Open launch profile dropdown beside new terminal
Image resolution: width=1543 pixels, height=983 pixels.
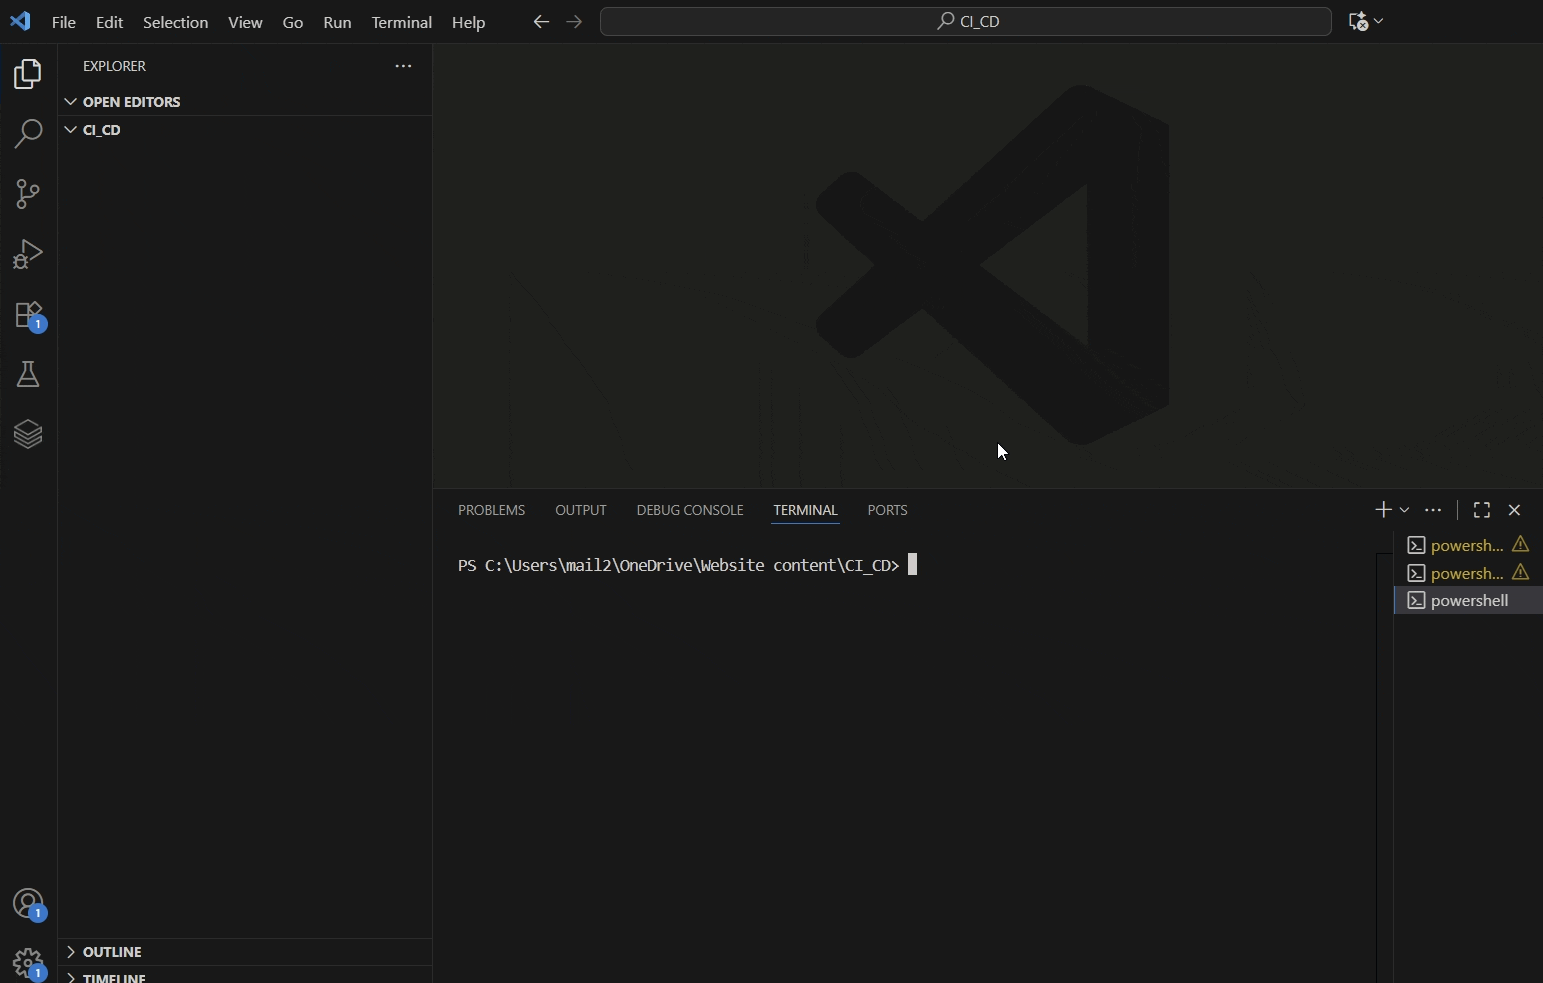tap(1405, 510)
